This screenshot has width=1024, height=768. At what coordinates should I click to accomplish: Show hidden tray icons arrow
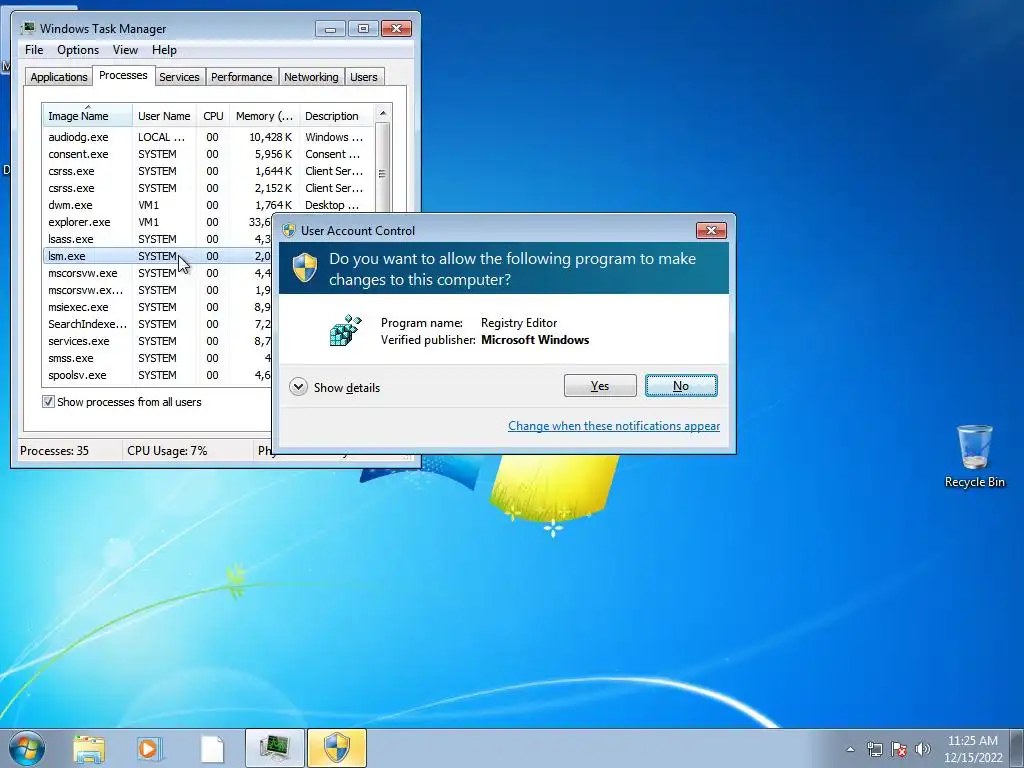[x=850, y=749]
